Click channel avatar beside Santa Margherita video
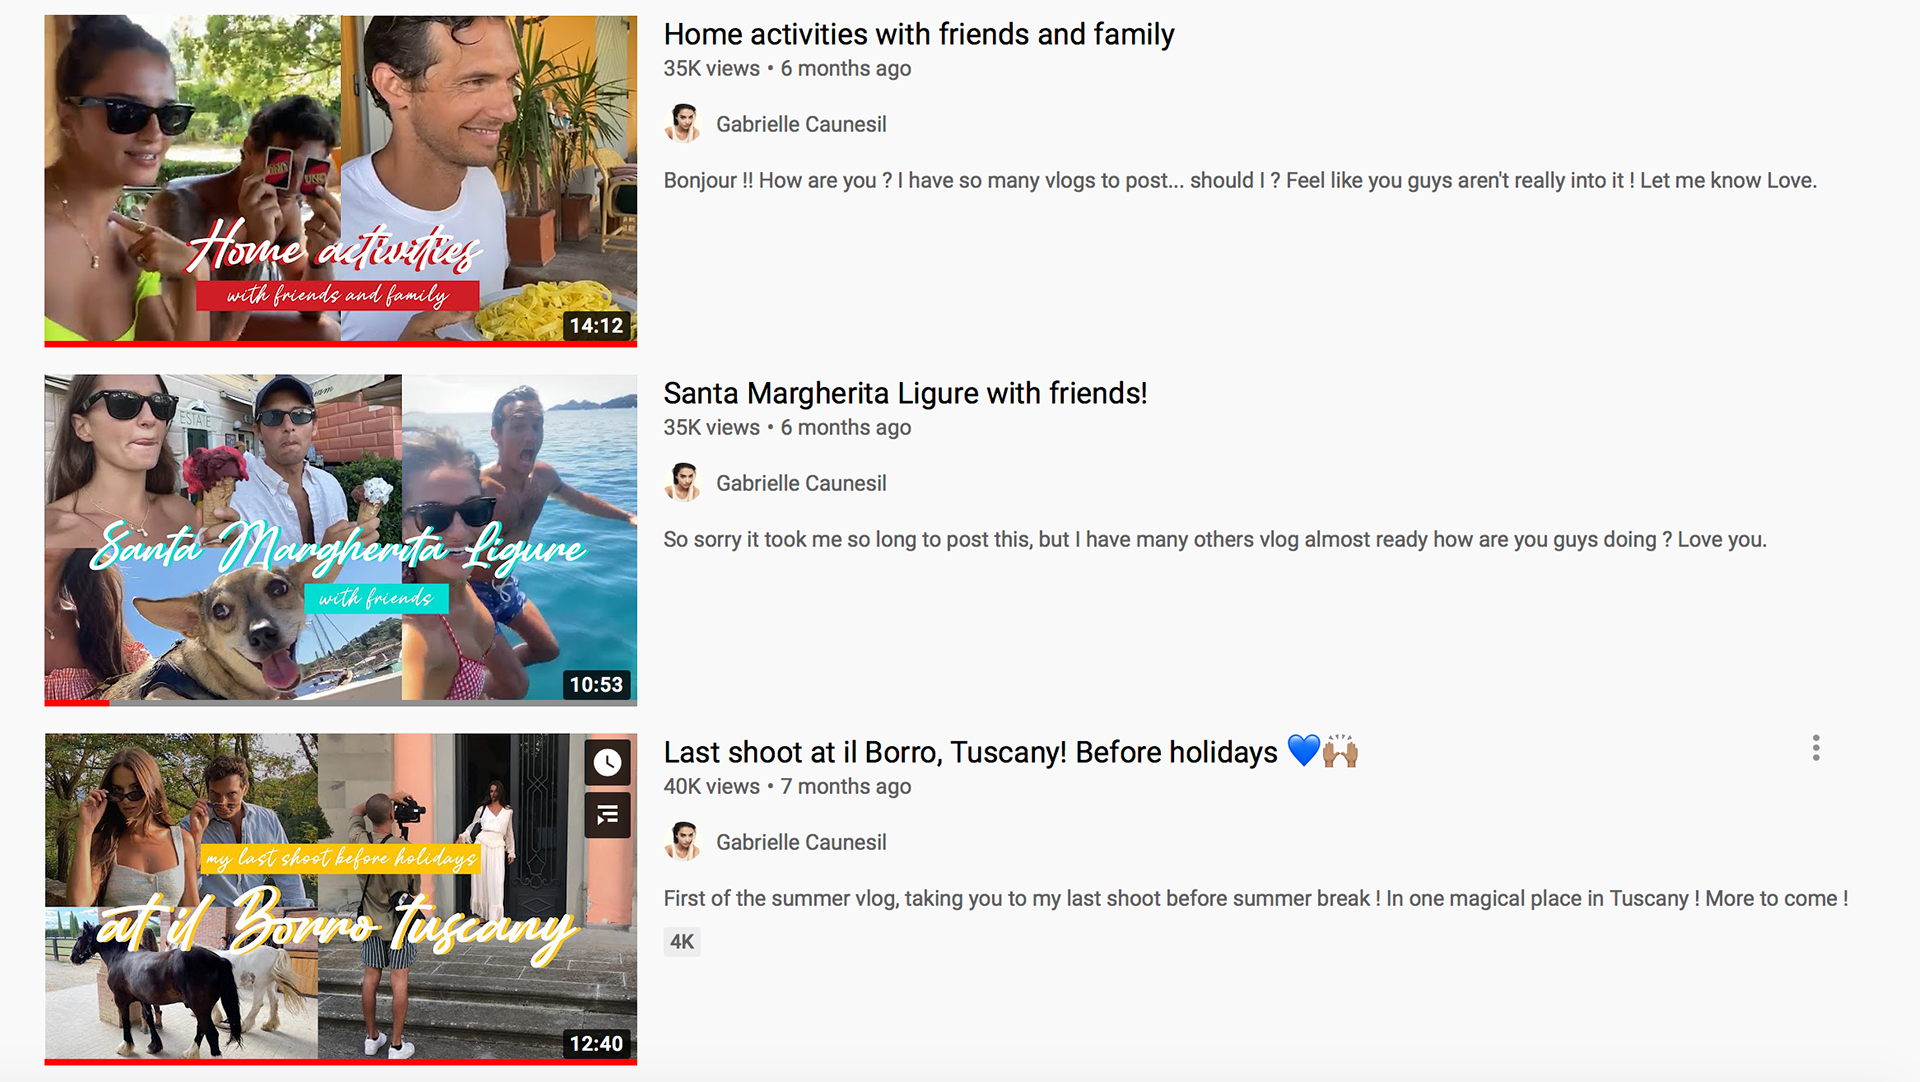Image resolution: width=1920 pixels, height=1082 pixels. point(683,483)
